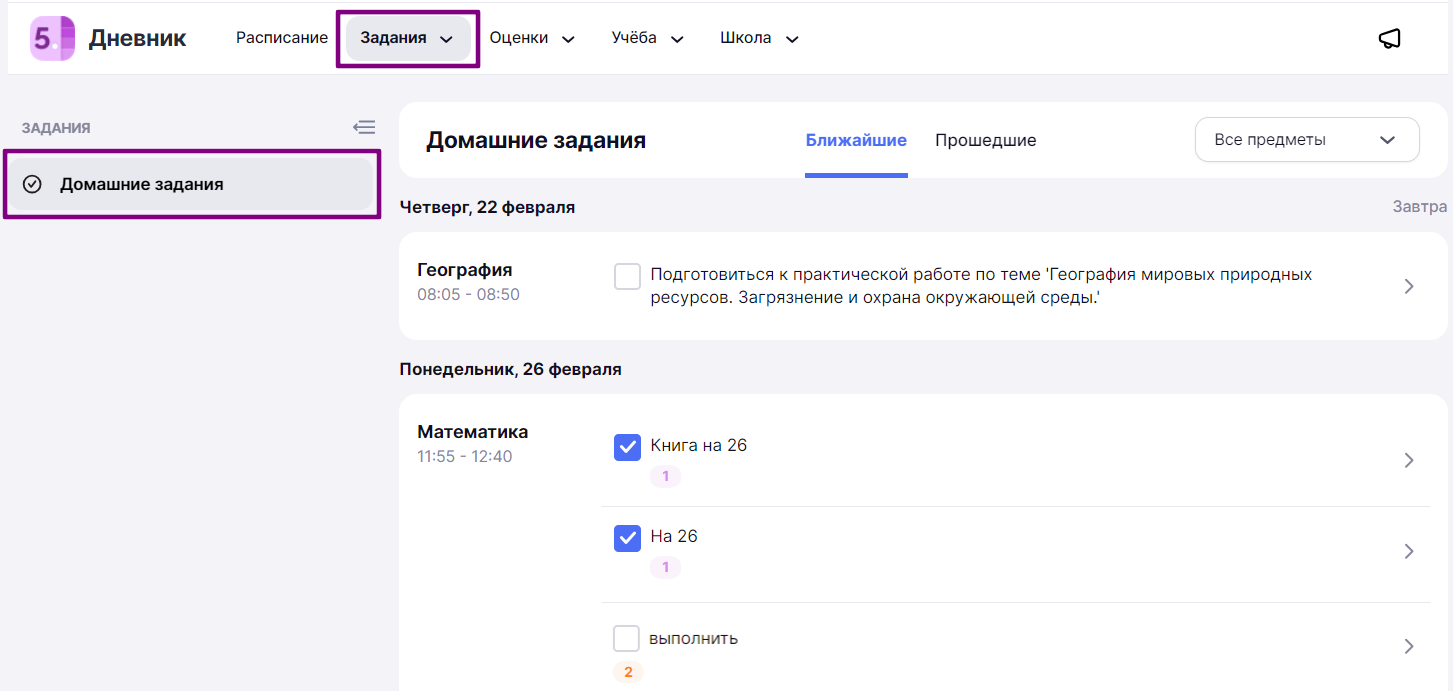Open География task with right arrow
The image size is (1453, 691).
[x=1409, y=286]
